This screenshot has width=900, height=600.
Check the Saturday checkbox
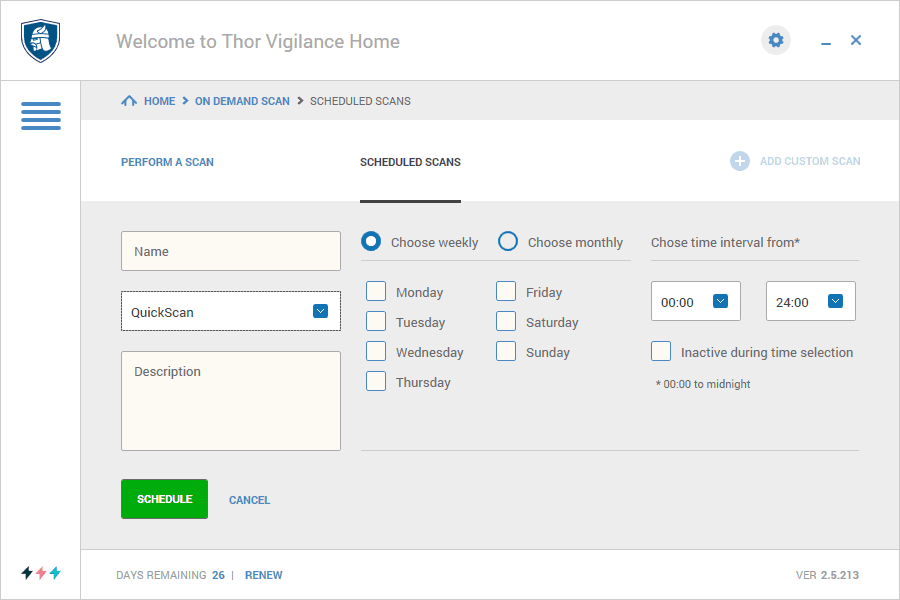[x=506, y=321]
